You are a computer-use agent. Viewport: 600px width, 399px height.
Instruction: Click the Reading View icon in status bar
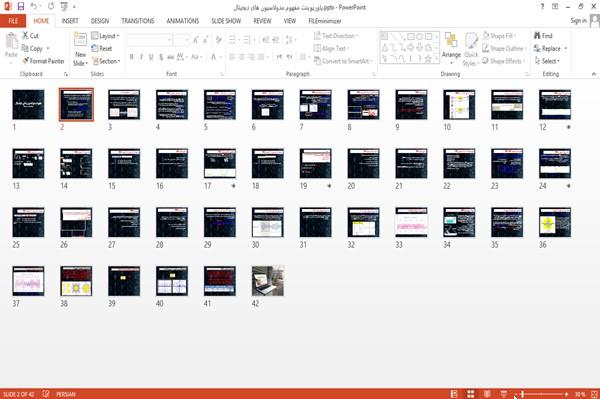pyautogui.click(x=487, y=394)
